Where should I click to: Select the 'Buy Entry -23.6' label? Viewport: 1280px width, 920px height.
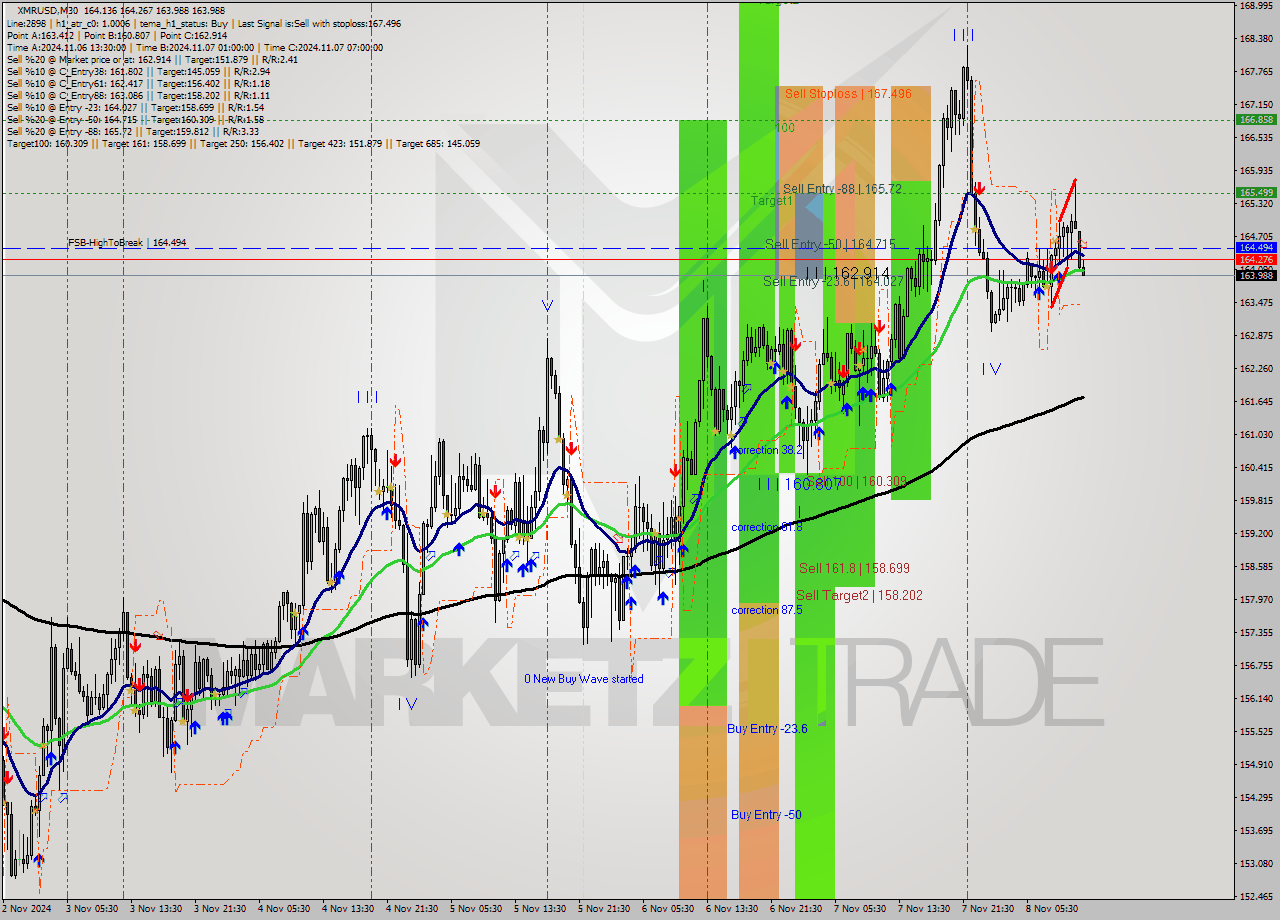[x=767, y=729]
